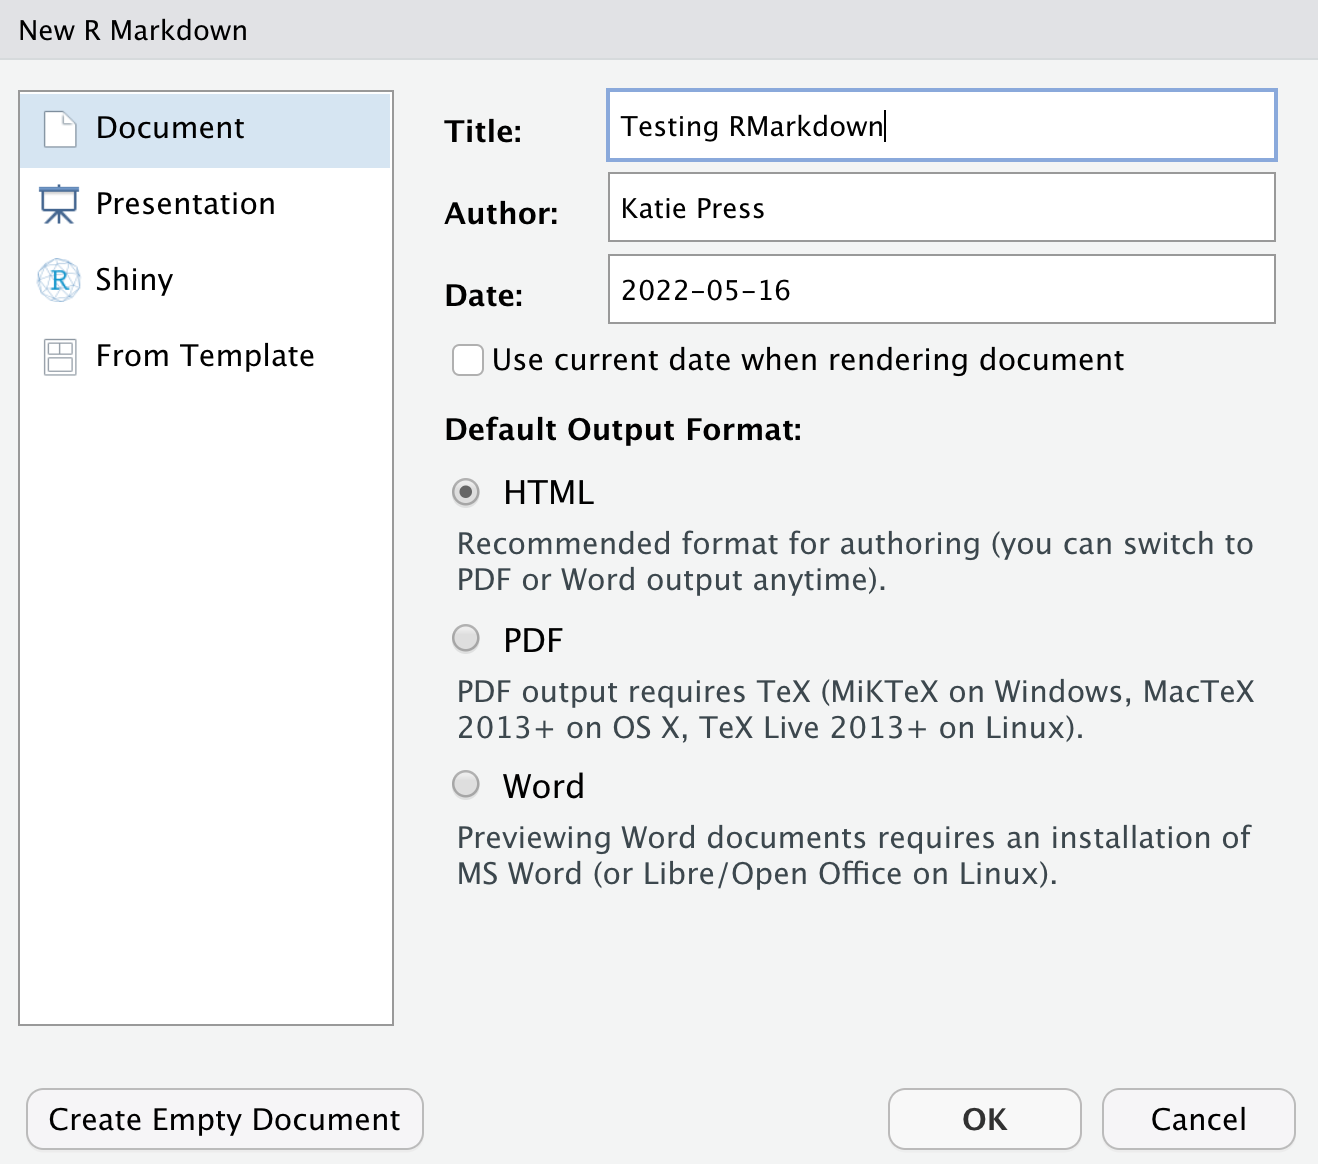Click into the Date text field

[x=942, y=289]
